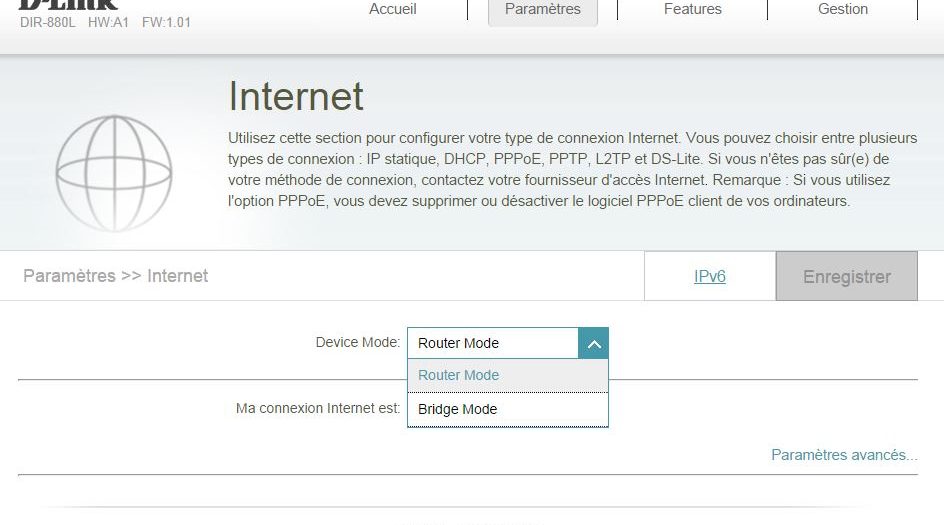Open Paramètres avancés... link

[844, 455]
